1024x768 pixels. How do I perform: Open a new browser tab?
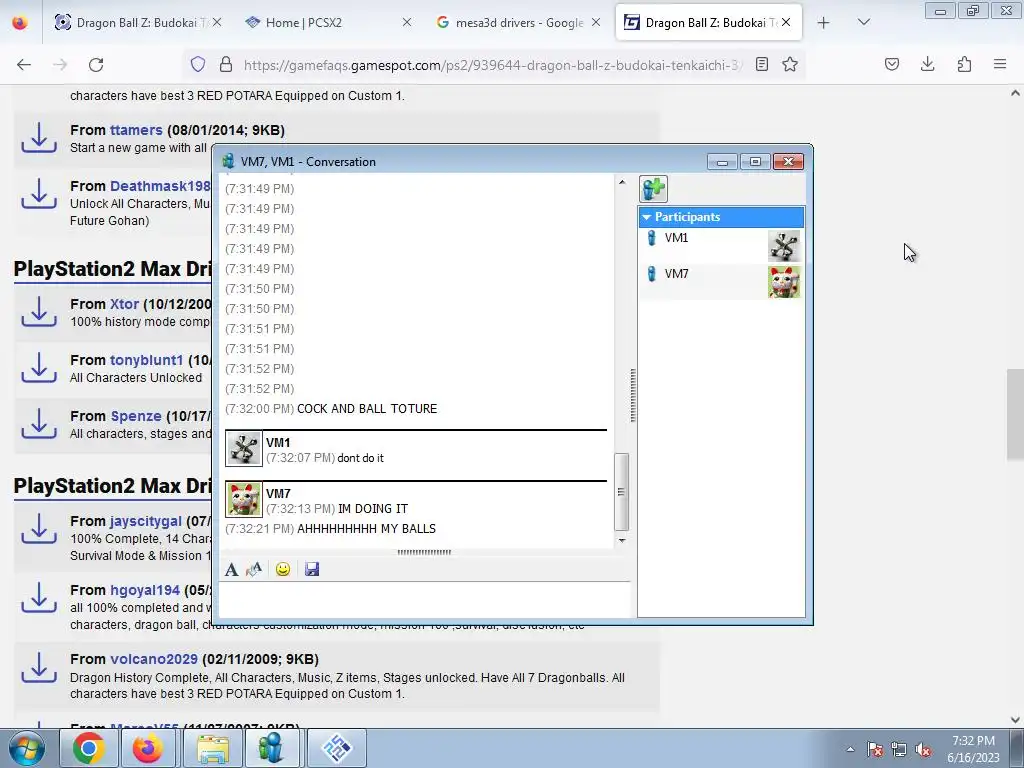point(823,23)
